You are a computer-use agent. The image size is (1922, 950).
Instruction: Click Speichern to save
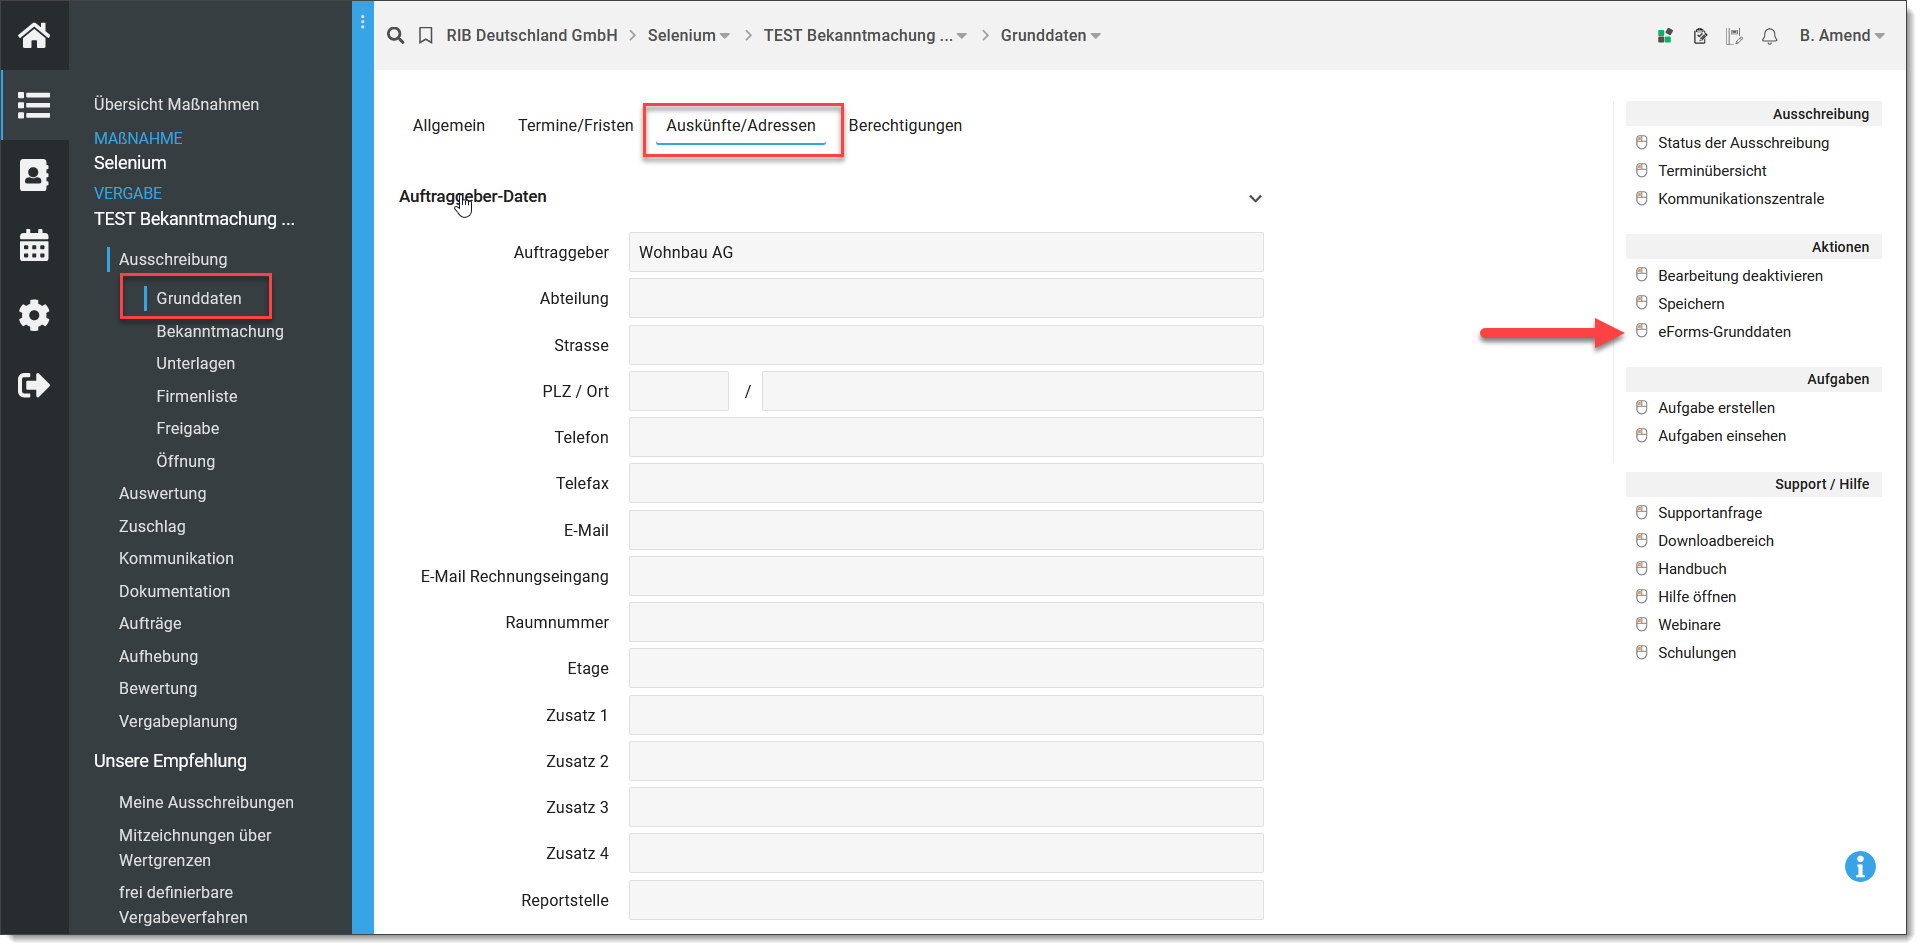1691,304
